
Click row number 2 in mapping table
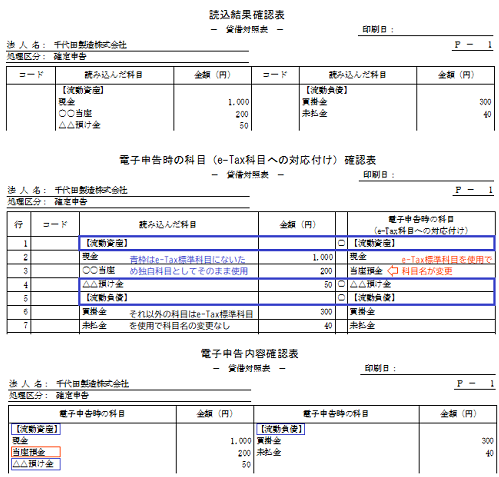pyautogui.click(x=25, y=257)
